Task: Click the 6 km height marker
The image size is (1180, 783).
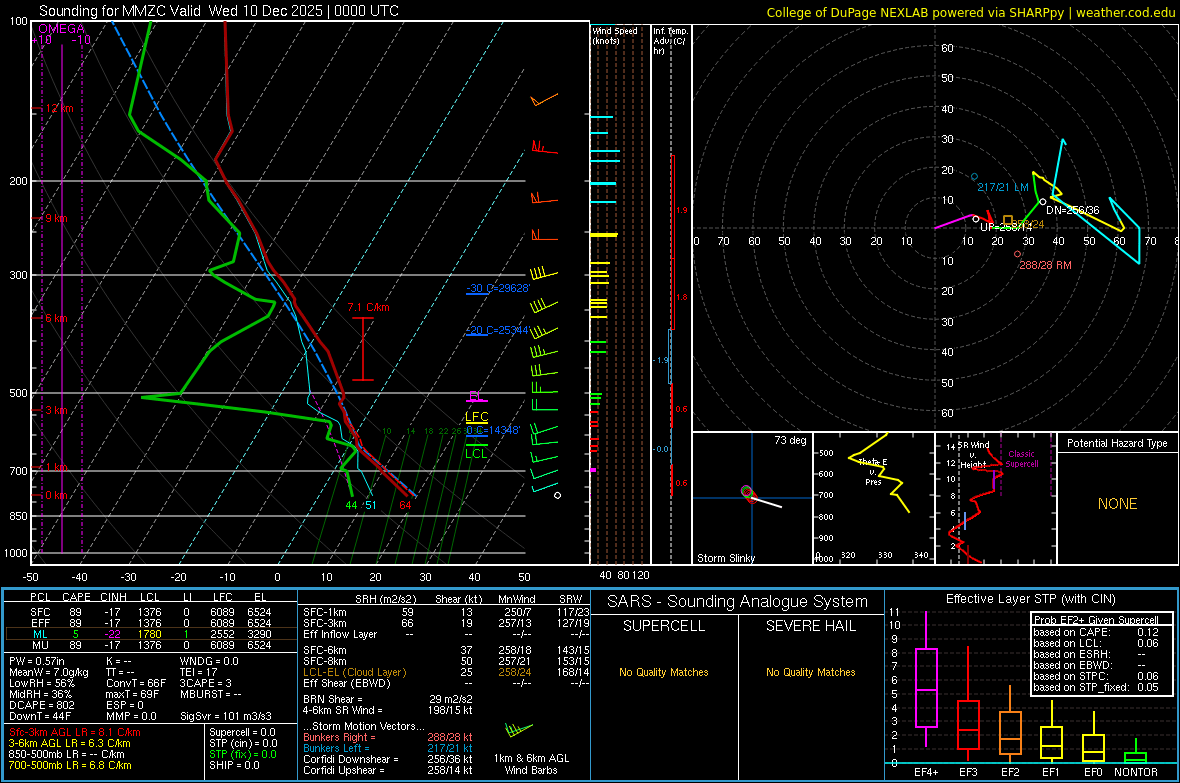Action: 56,318
